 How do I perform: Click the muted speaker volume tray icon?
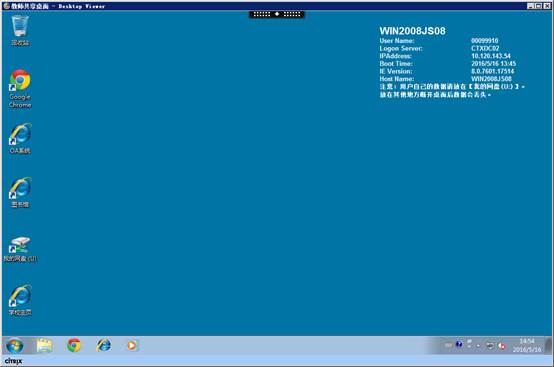pos(502,346)
